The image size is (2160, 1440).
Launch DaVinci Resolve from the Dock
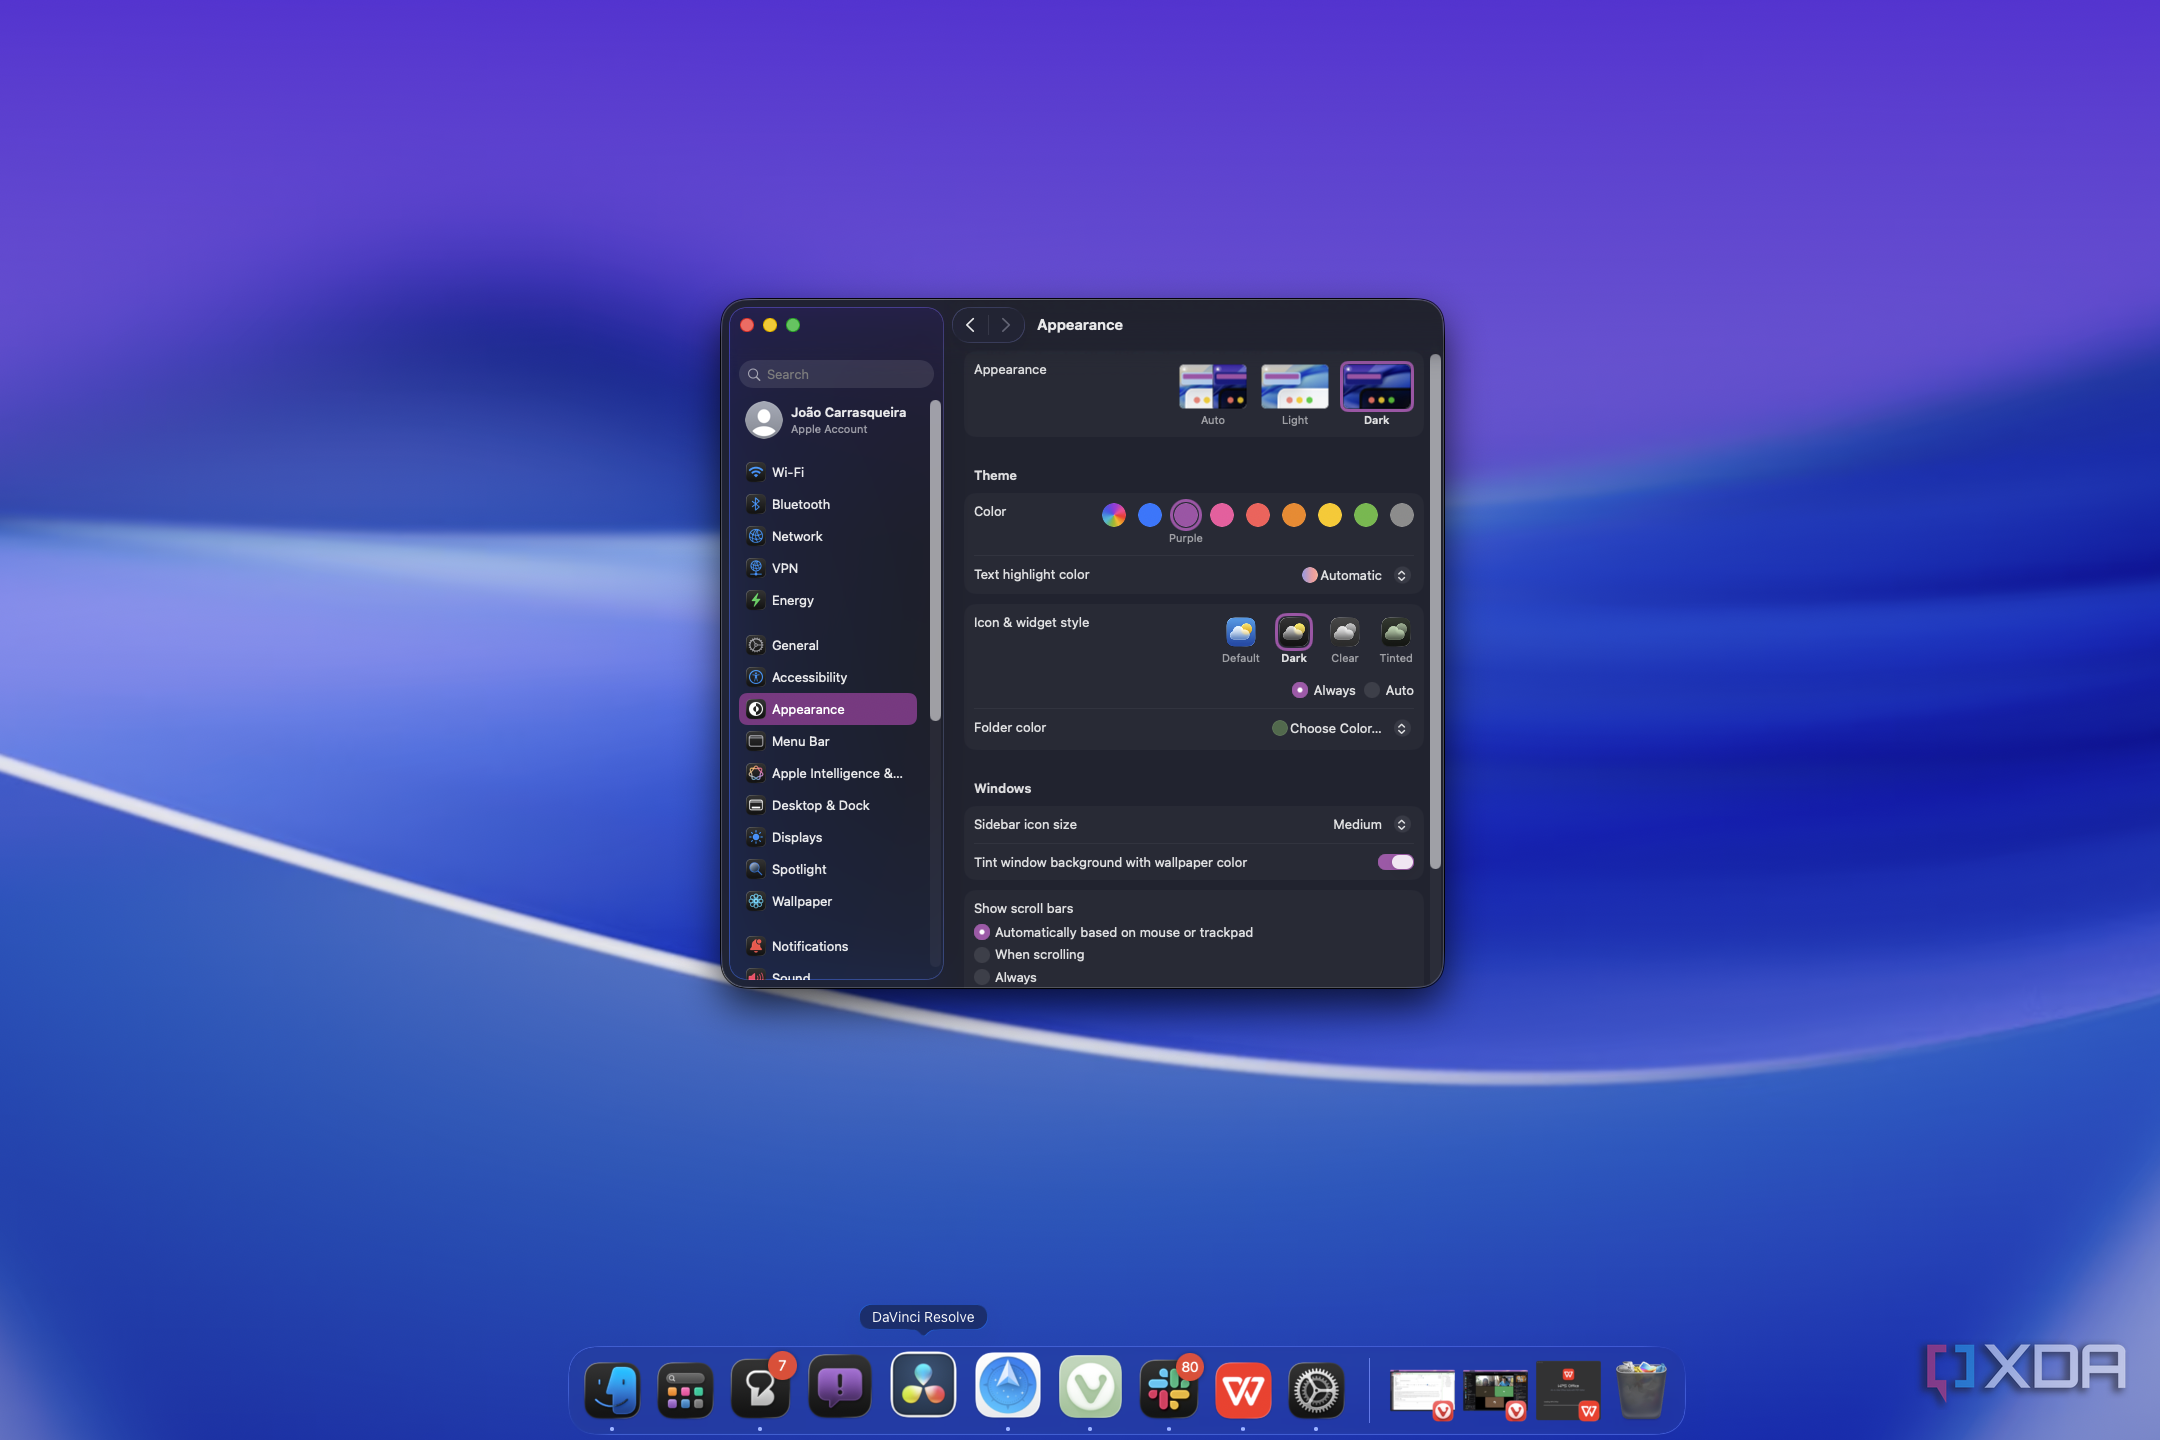923,1386
